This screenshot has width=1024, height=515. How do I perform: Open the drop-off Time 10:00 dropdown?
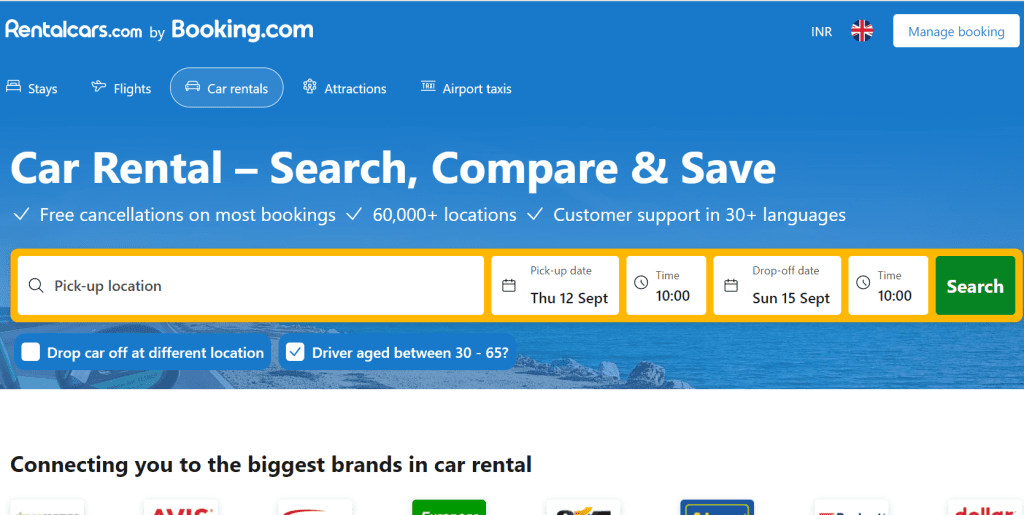click(x=888, y=285)
